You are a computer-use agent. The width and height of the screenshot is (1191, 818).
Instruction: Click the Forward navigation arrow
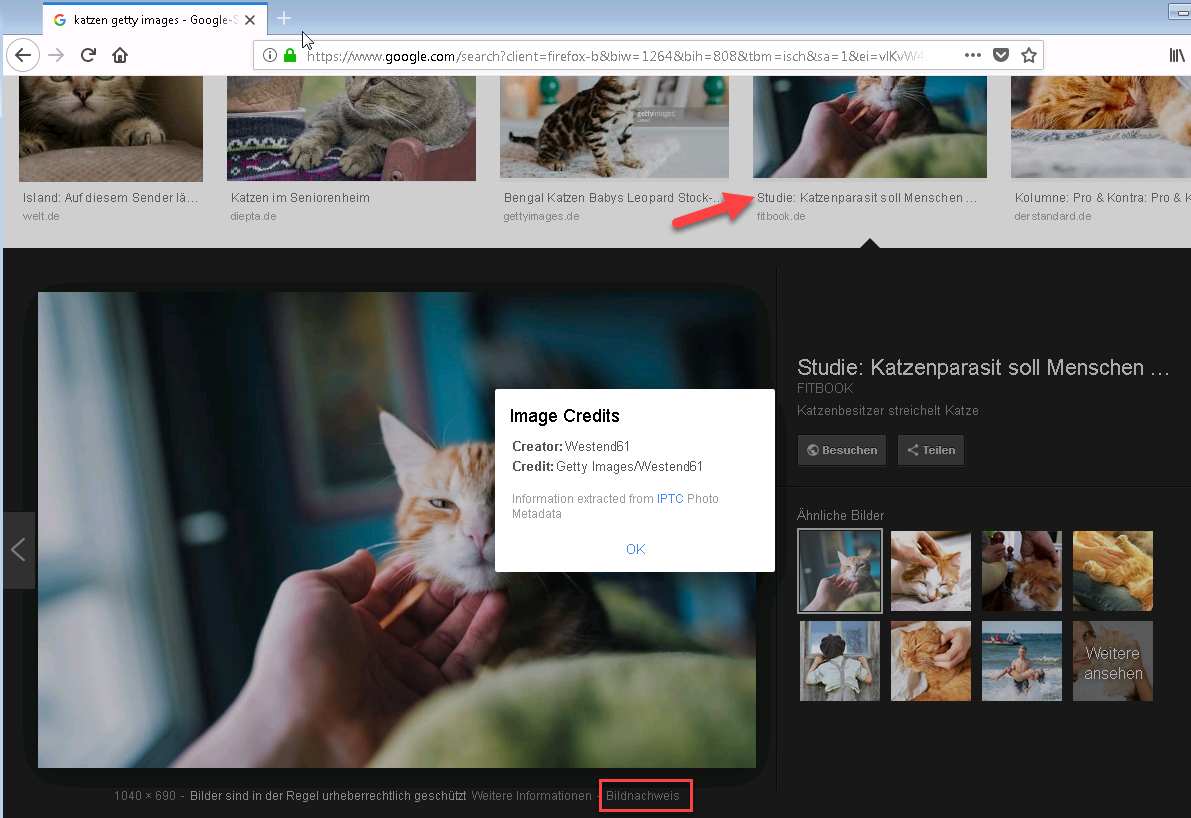click(56, 55)
